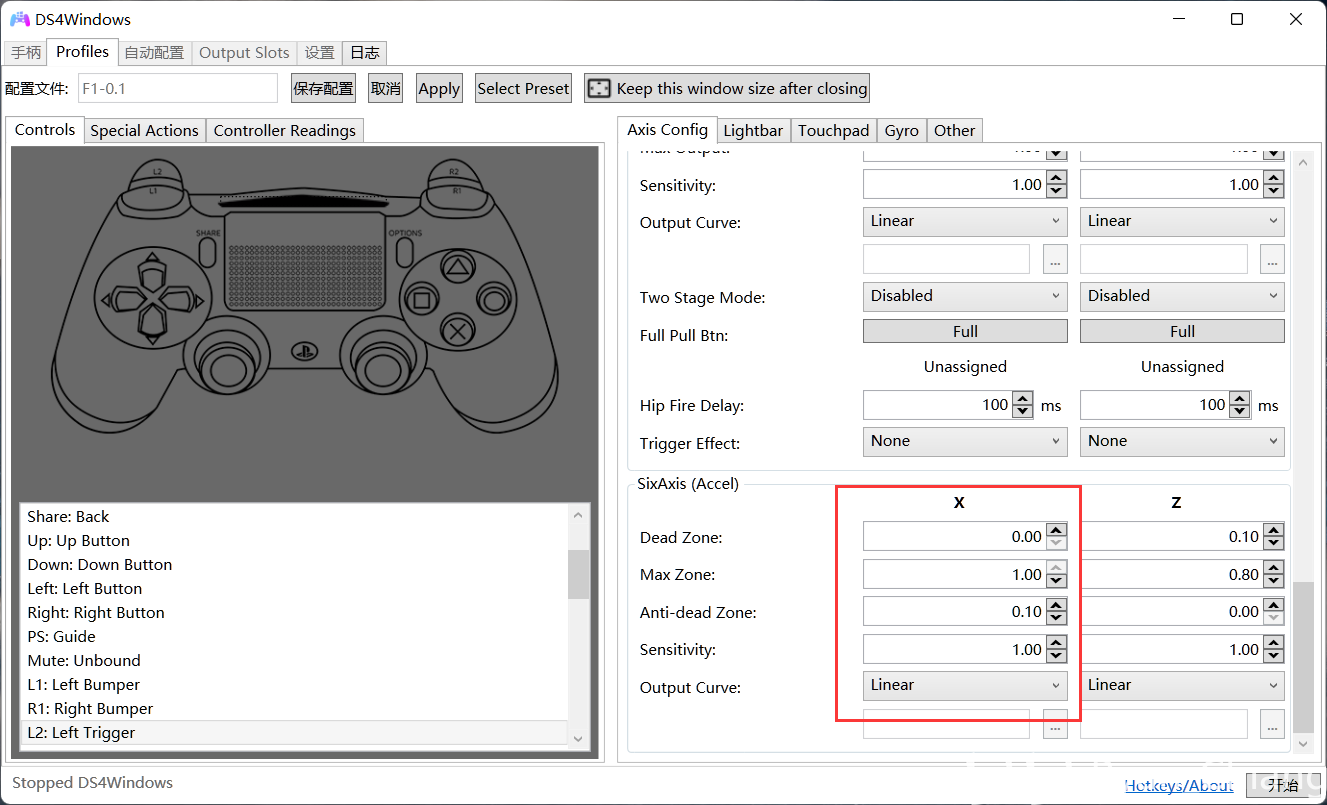
Task: Open left Two Stage Mode dropdown
Action: pos(965,296)
